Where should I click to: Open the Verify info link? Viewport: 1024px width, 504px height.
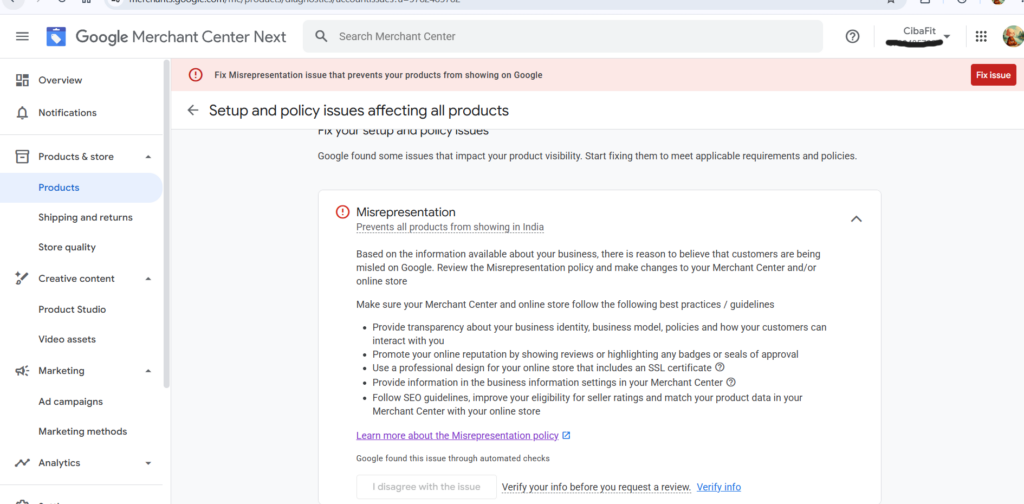[719, 487]
